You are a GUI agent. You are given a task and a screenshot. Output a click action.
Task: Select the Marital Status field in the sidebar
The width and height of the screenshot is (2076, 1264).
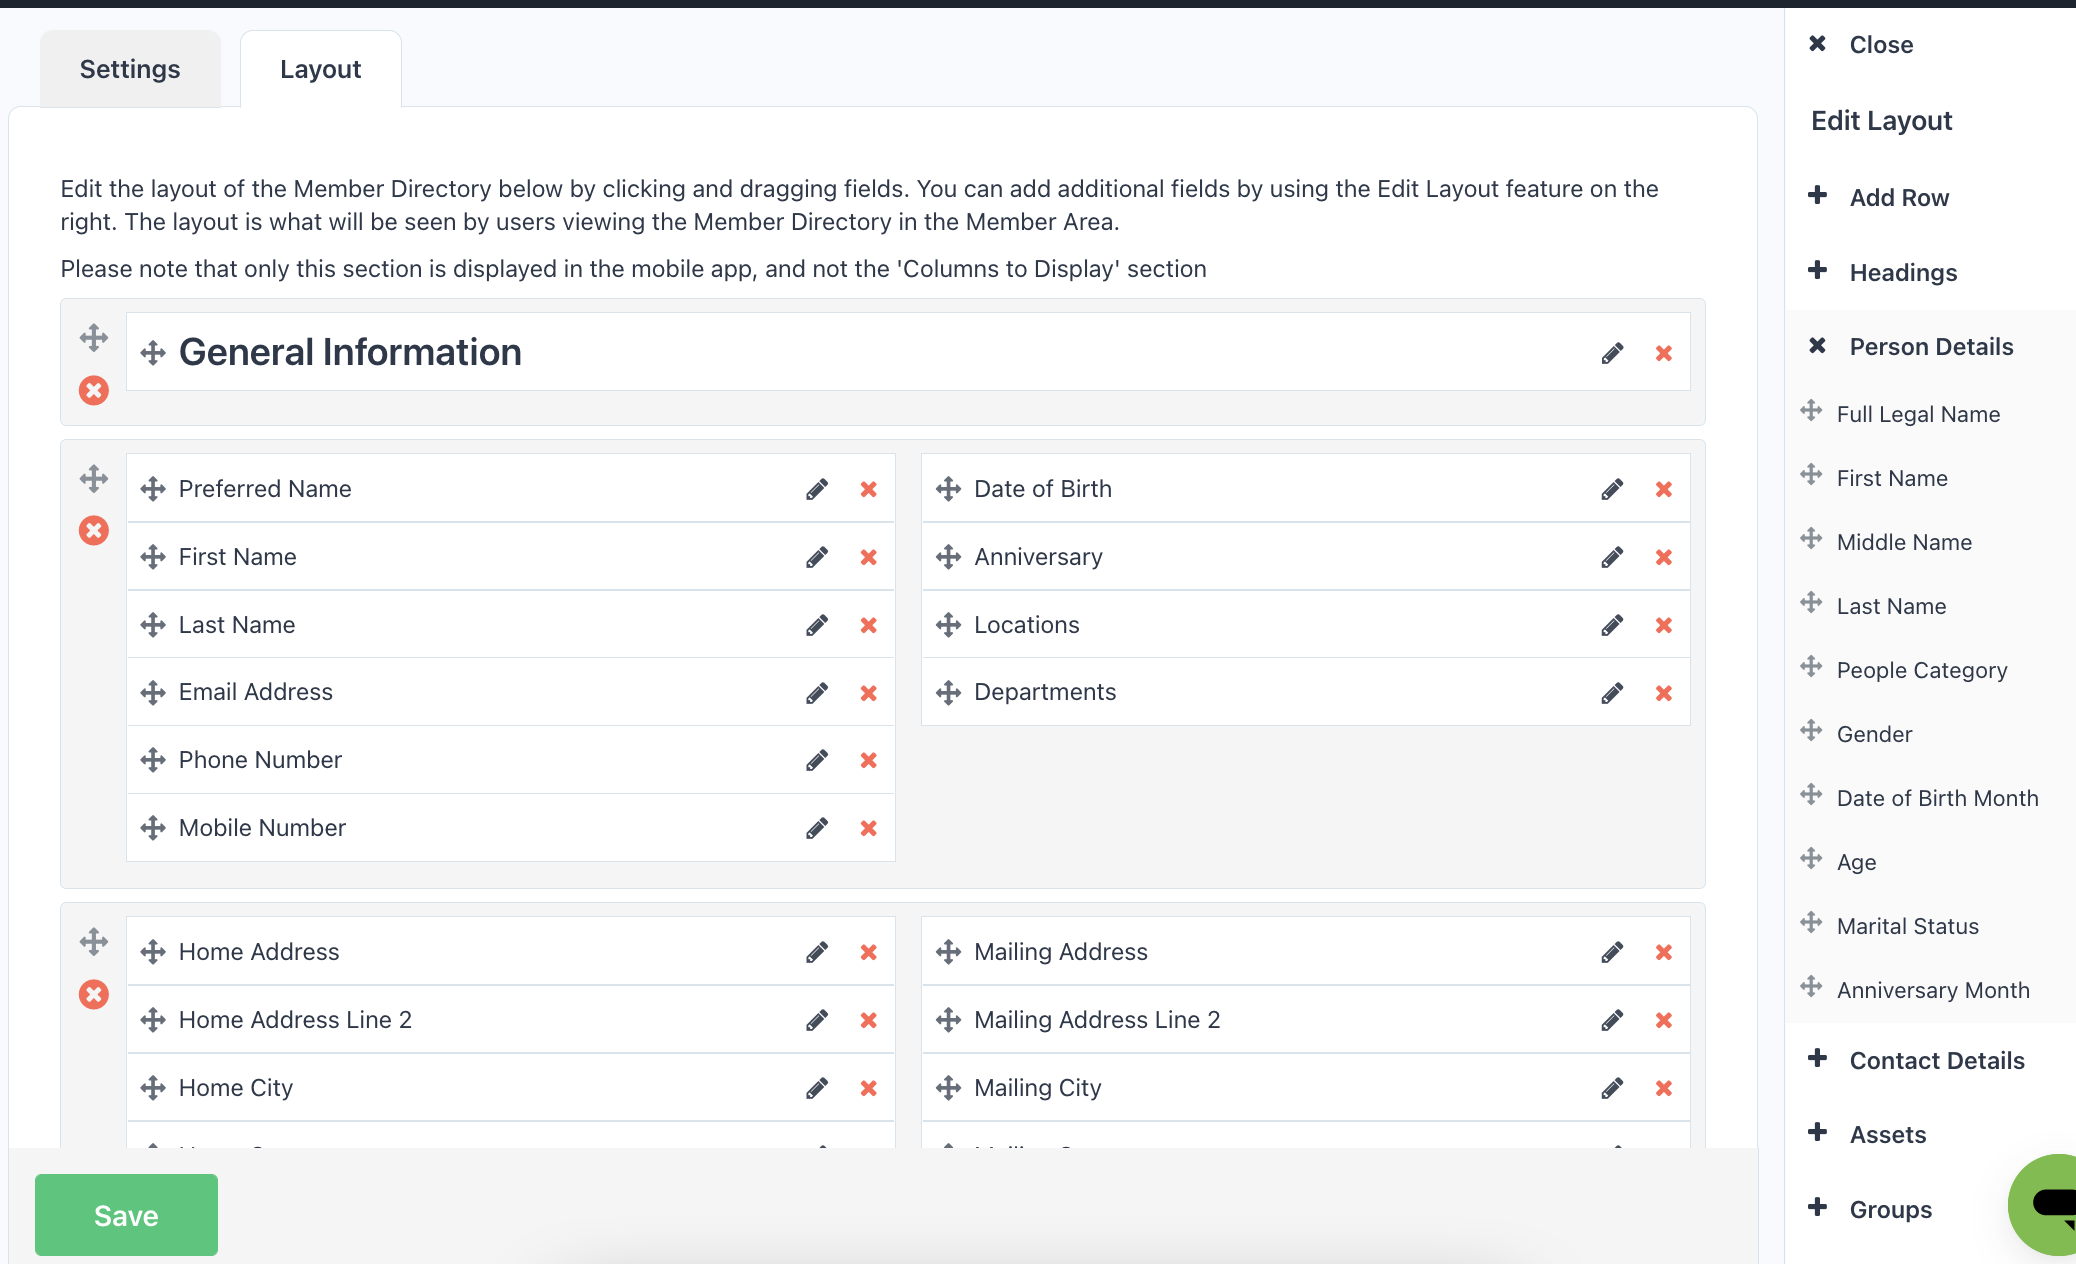(x=1907, y=925)
